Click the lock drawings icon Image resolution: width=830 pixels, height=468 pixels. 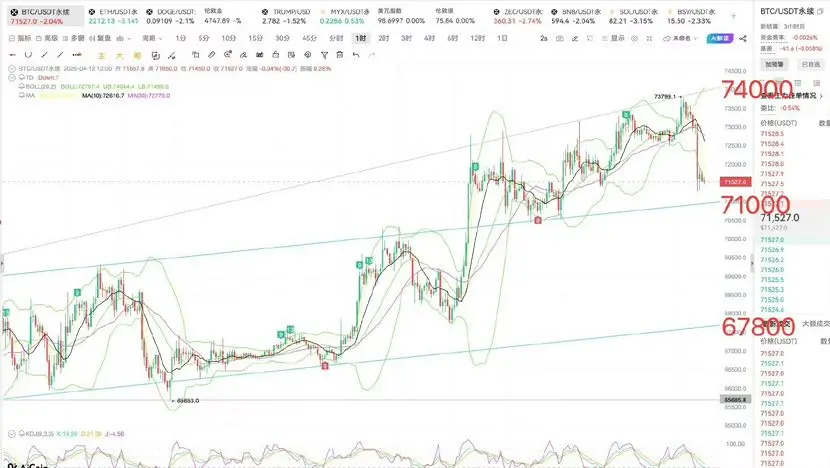pos(275,55)
